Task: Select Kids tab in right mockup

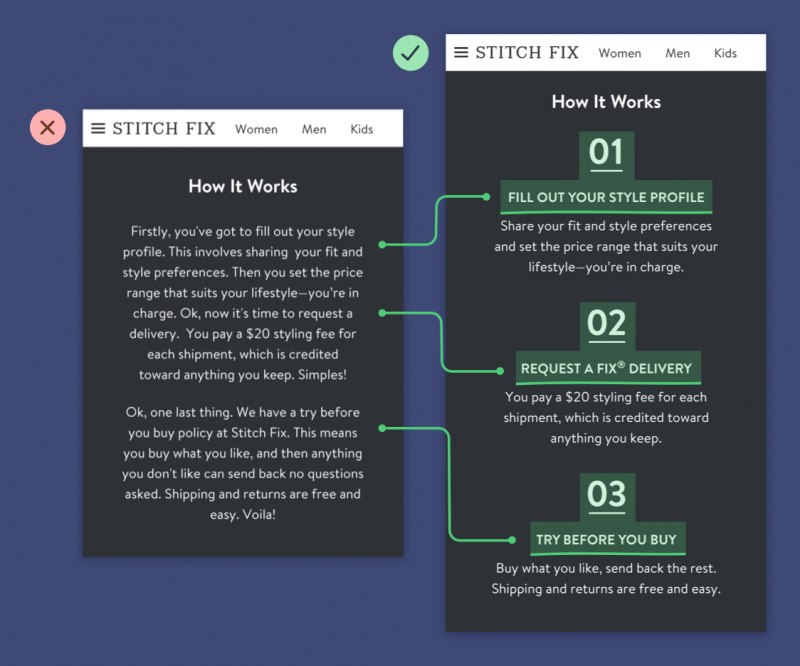Action: tap(725, 53)
